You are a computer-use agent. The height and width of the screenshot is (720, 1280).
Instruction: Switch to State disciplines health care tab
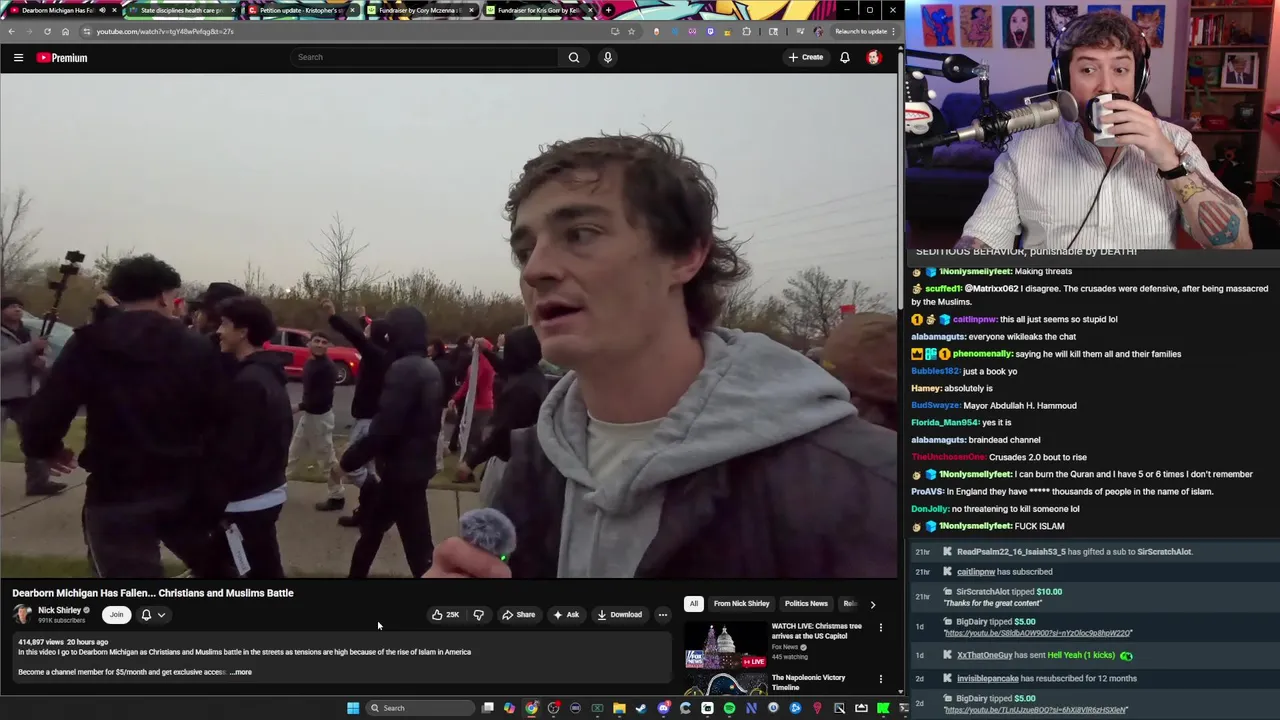point(182,10)
